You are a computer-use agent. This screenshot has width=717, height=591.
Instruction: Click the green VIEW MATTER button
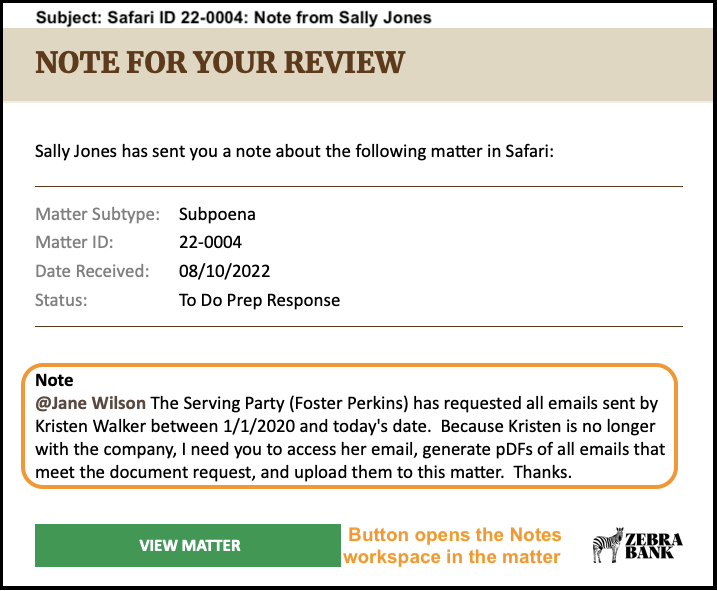[x=187, y=545]
